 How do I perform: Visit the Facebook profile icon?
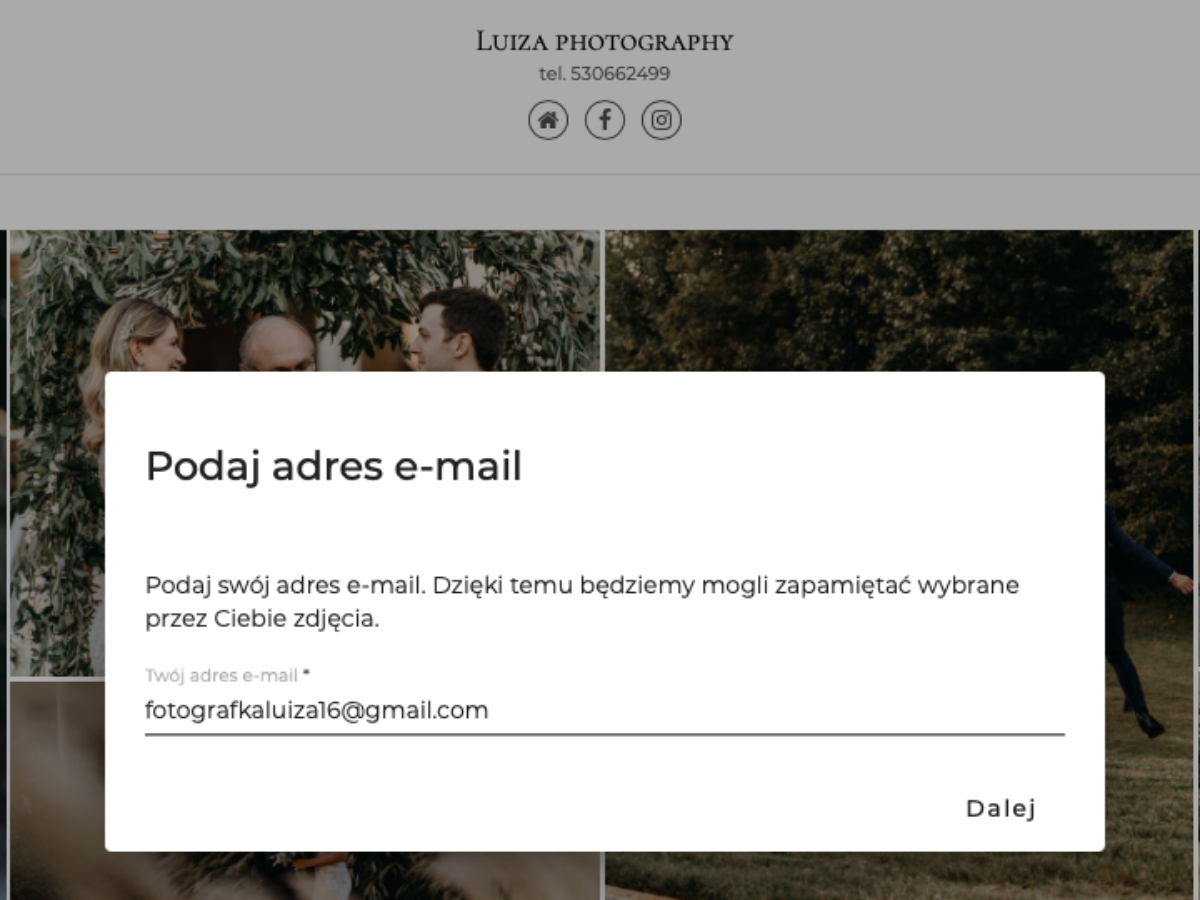click(605, 120)
